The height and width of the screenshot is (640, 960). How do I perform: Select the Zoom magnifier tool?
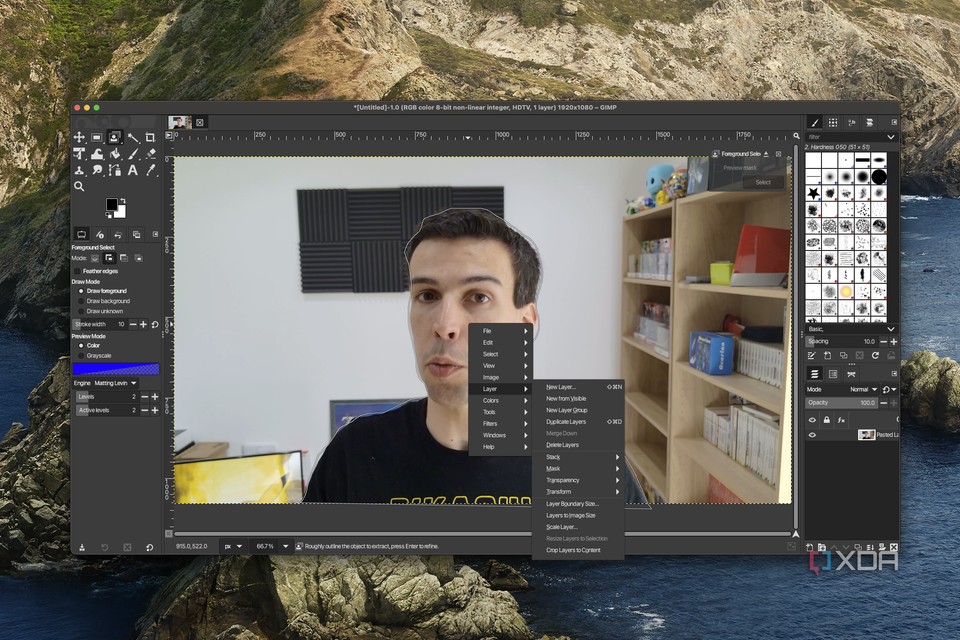pyautogui.click(x=79, y=186)
